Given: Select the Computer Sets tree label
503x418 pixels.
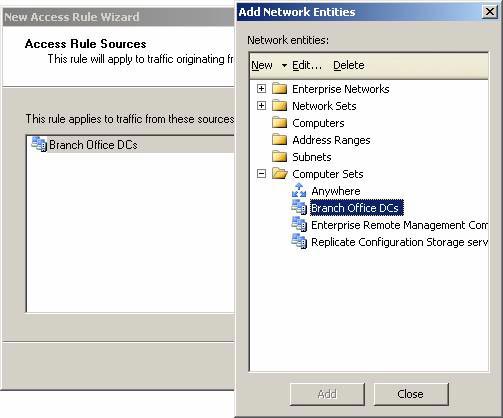Looking at the screenshot, I should point(328,174).
